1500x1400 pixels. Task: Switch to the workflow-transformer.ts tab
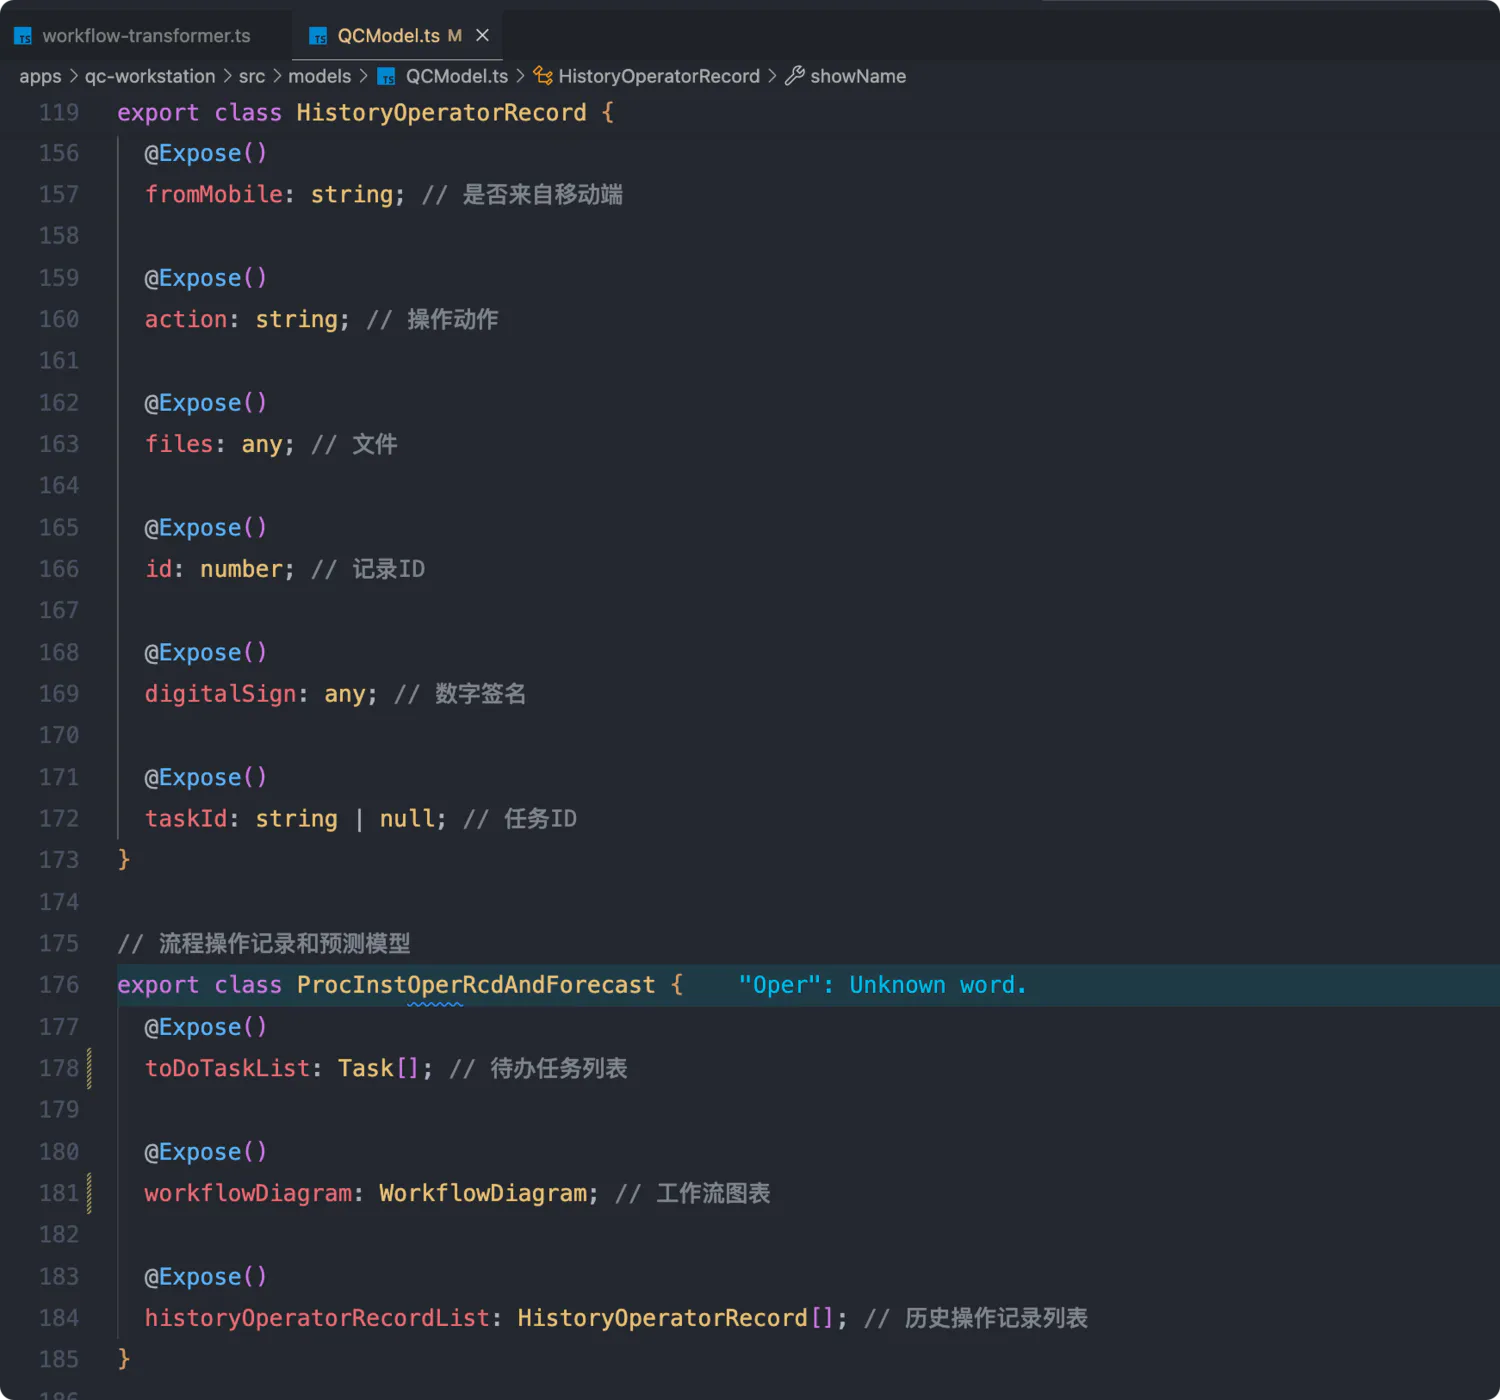pos(146,36)
